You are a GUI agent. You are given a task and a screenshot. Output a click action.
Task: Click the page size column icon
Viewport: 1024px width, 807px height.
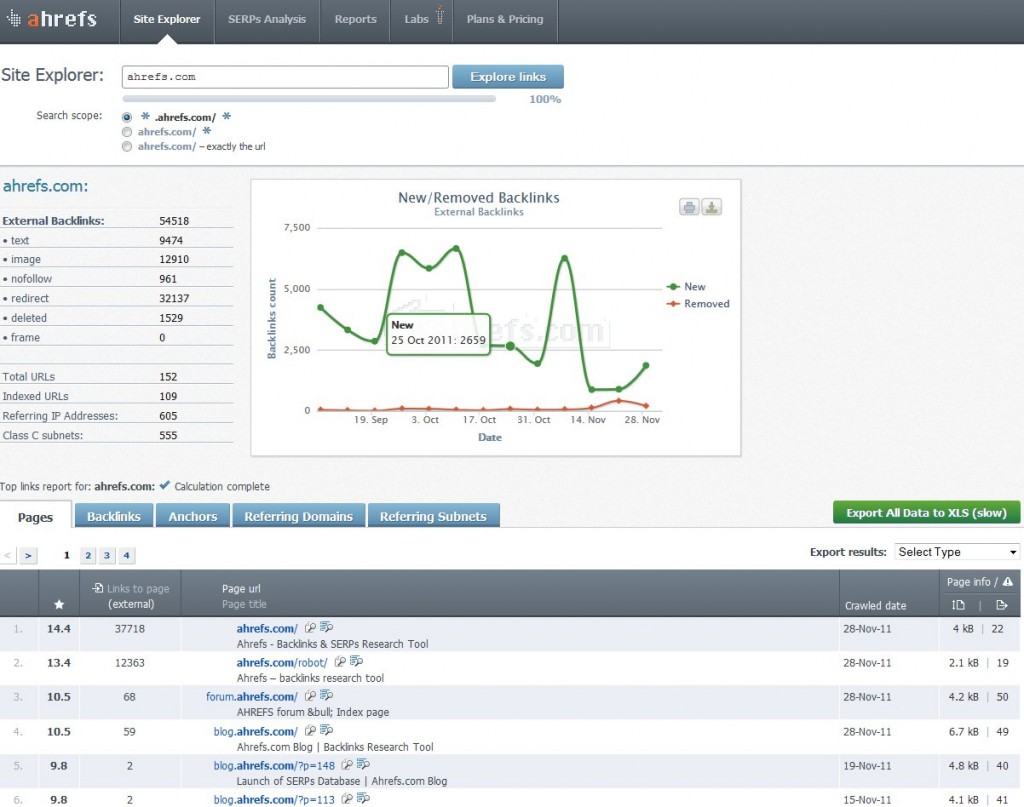click(x=958, y=605)
